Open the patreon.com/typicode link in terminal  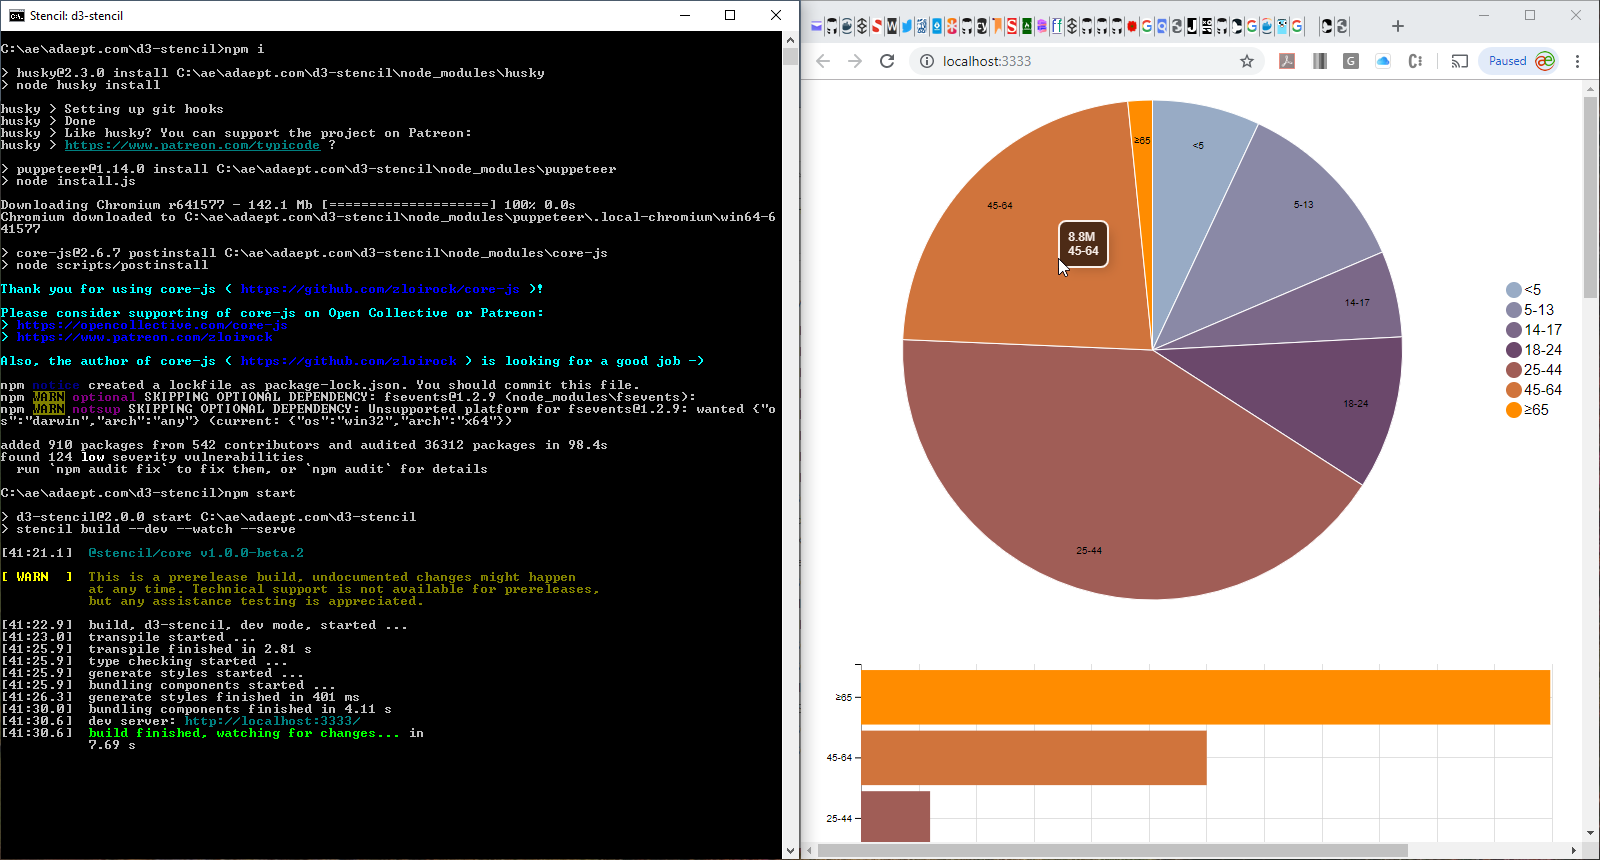pos(192,145)
